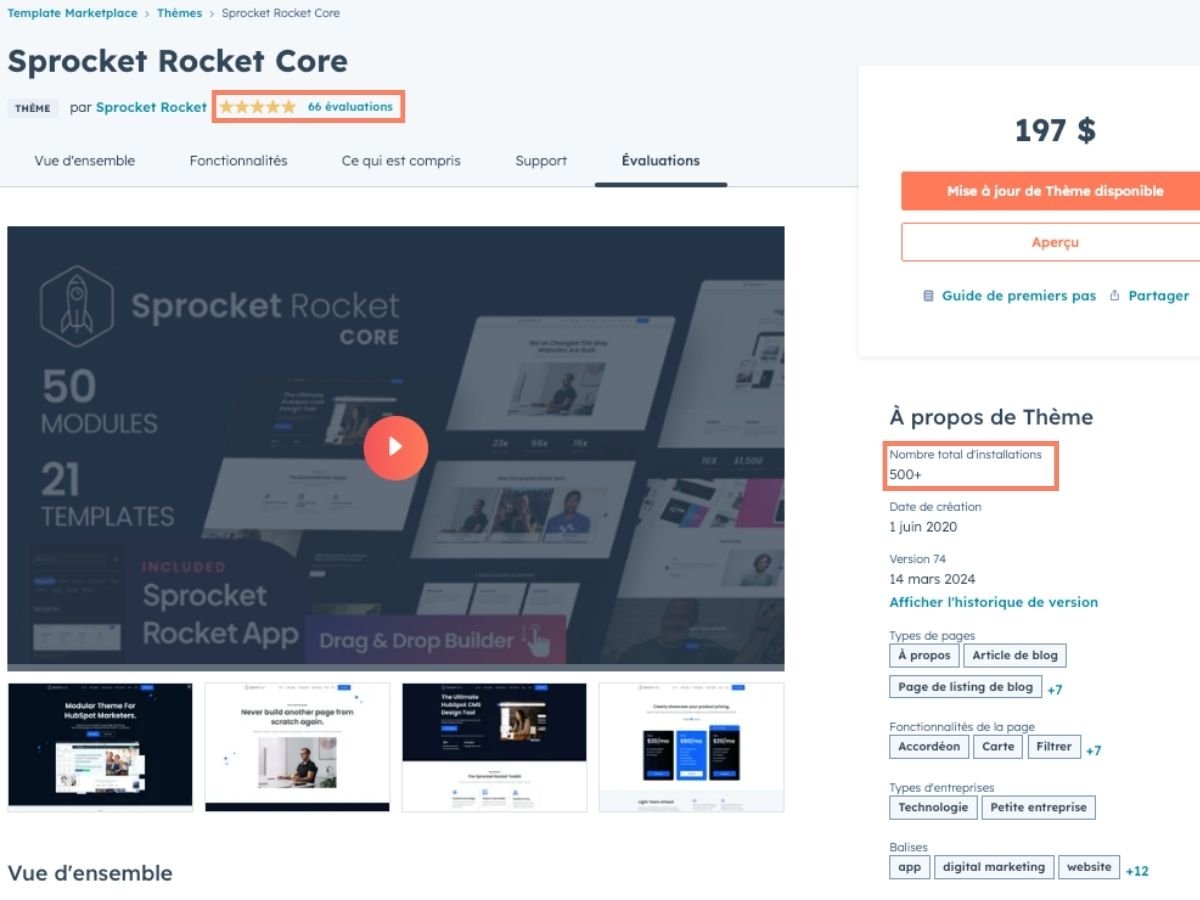The width and height of the screenshot is (1200, 900).
Task: Select the Article de blog tag
Action: point(1015,656)
